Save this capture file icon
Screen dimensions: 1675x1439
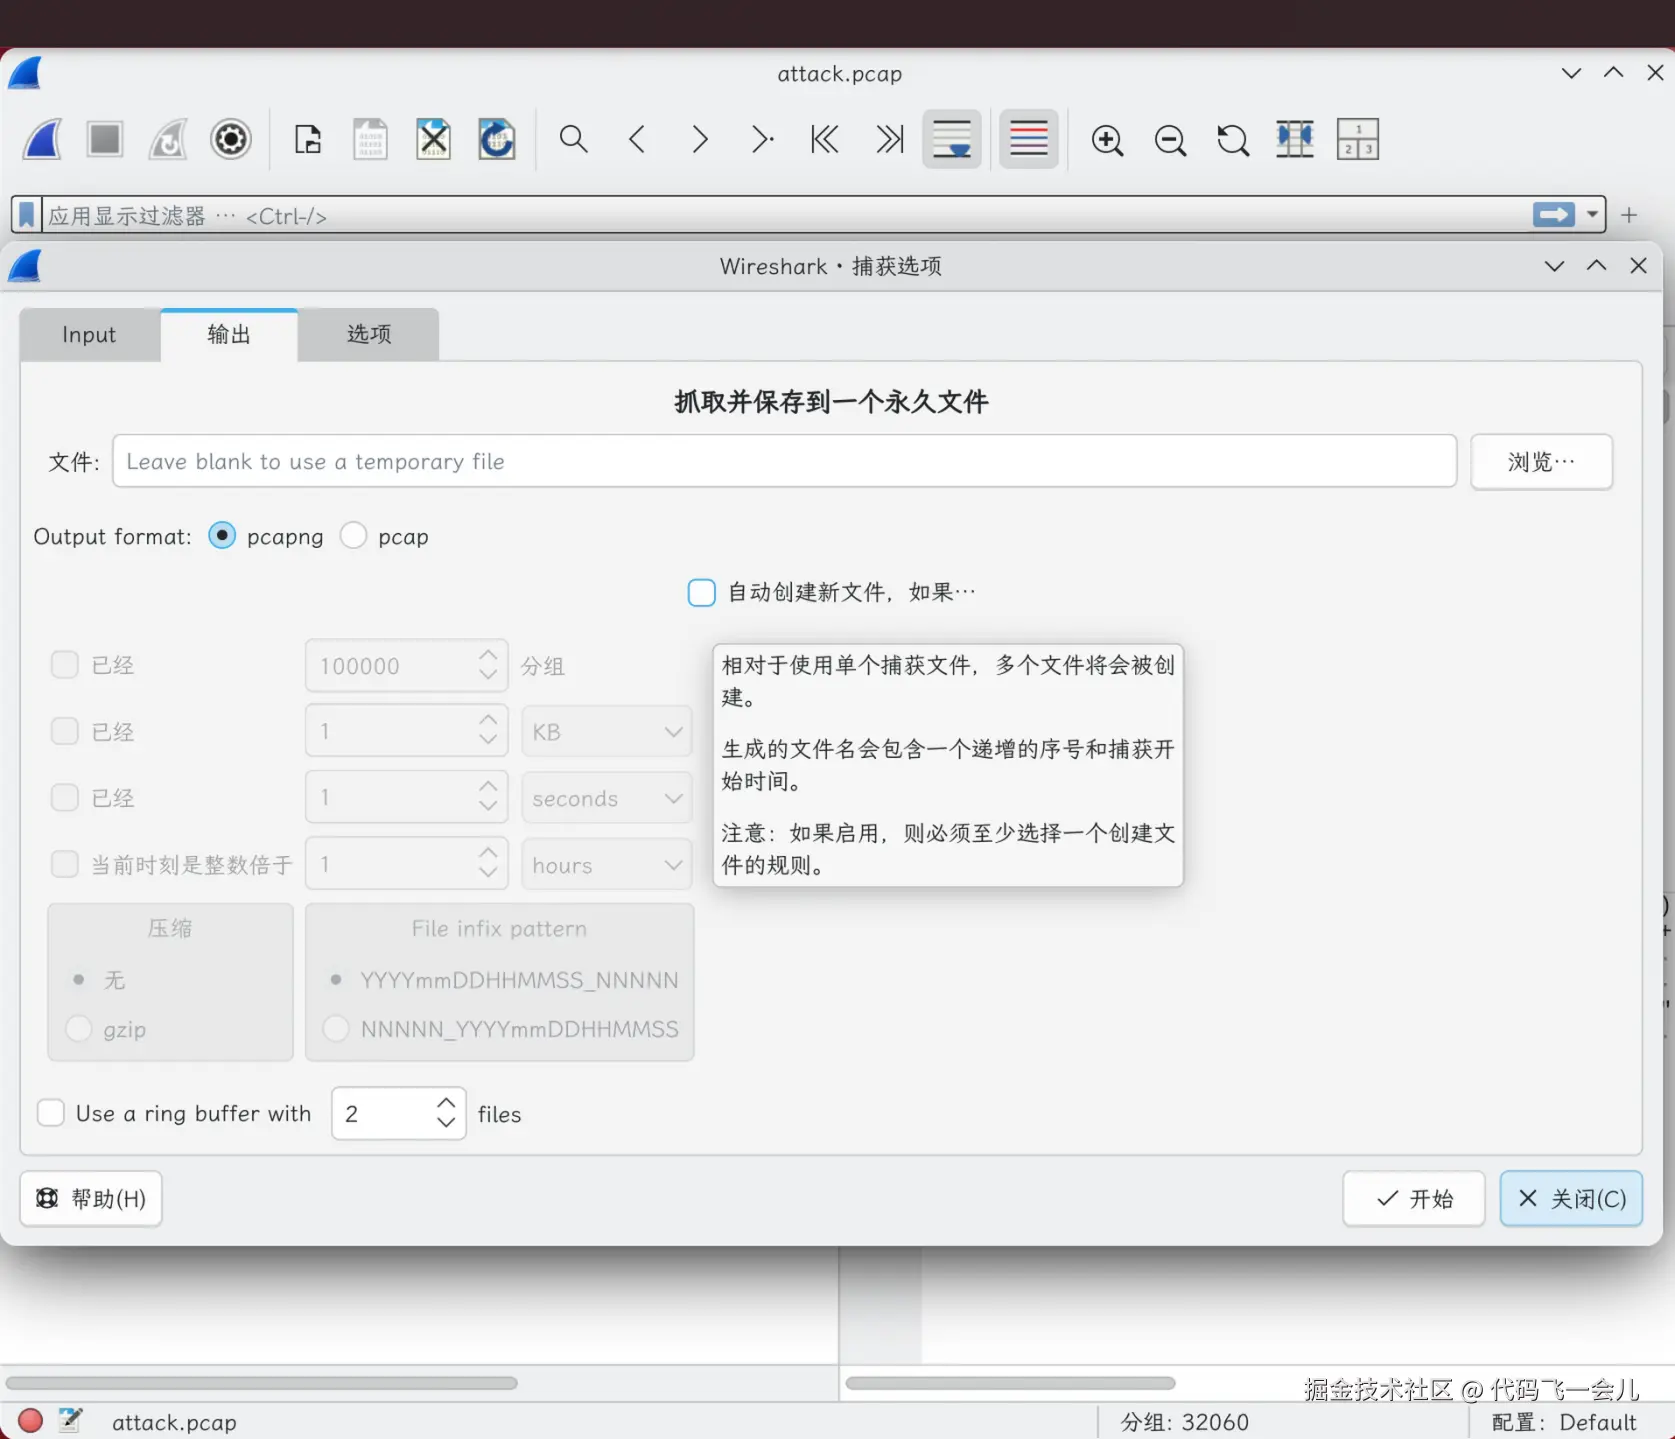[x=370, y=139]
